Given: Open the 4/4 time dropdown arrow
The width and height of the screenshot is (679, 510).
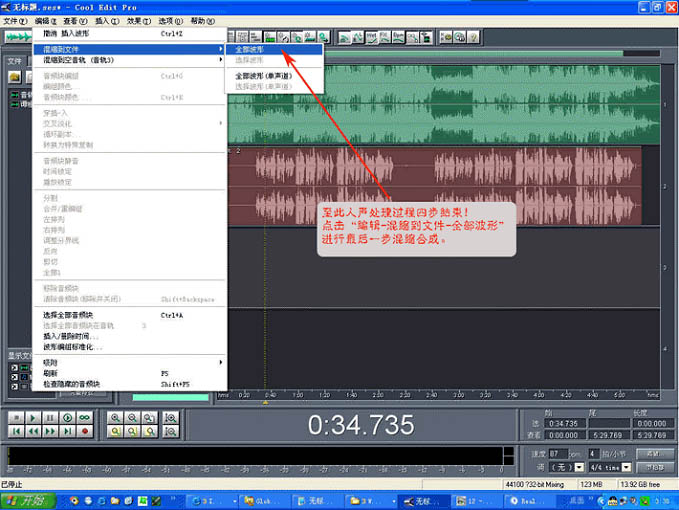Looking at the screenshot, I should click(x=627, y=467).
